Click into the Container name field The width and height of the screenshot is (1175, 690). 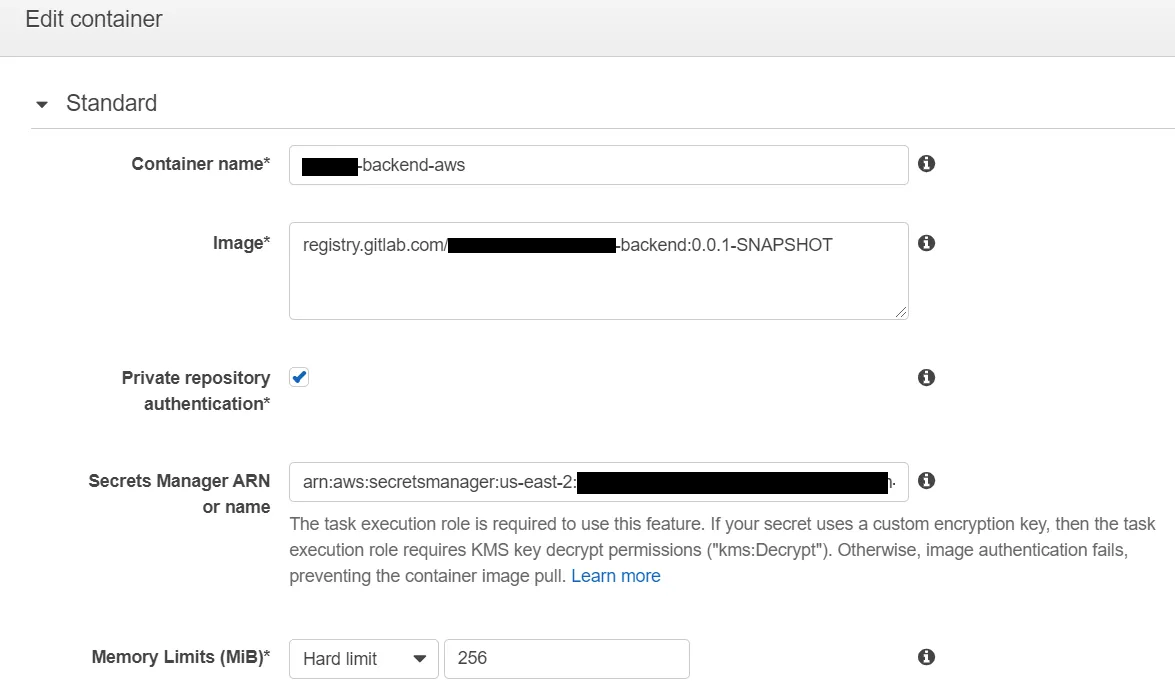coord(599,165)
